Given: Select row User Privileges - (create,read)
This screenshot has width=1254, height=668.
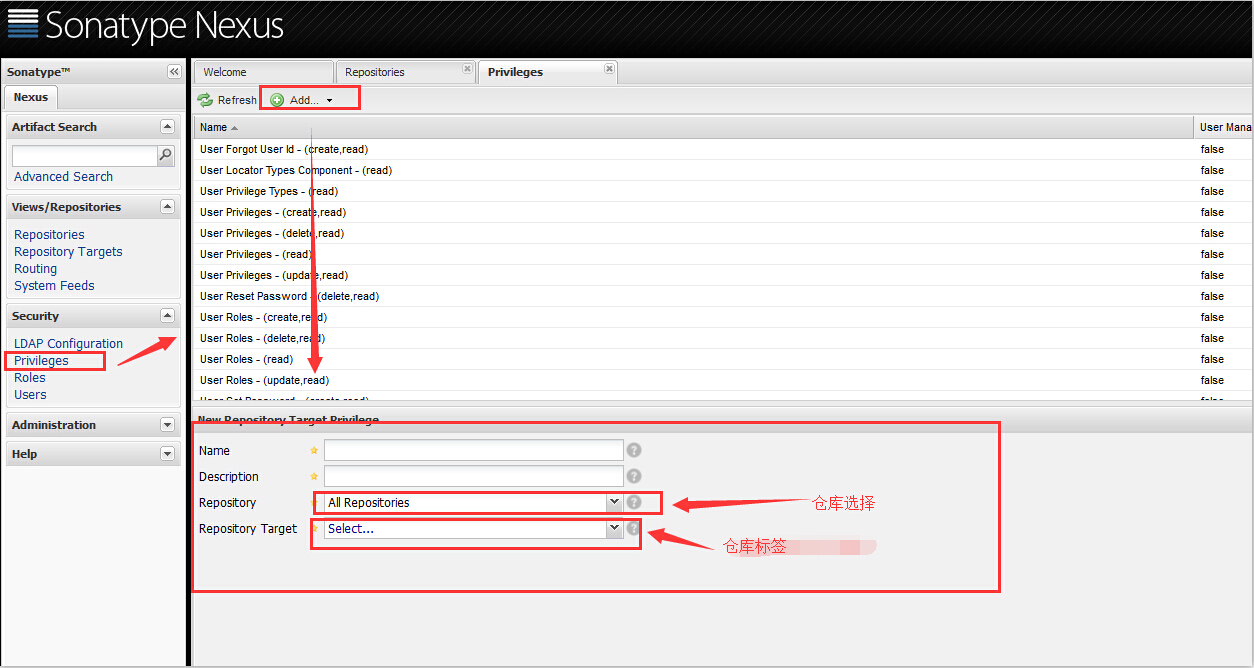Looking at the screenshot, I should click(x=723, y=212).
